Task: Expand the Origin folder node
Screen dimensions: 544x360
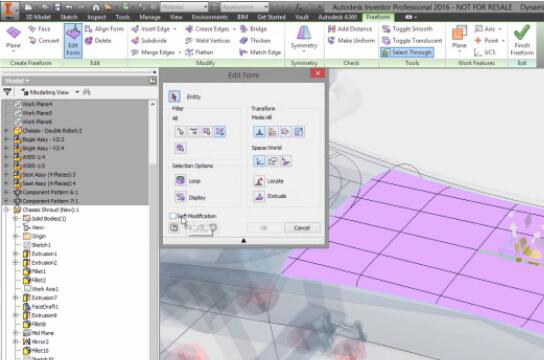Action: tap(15, 236)
